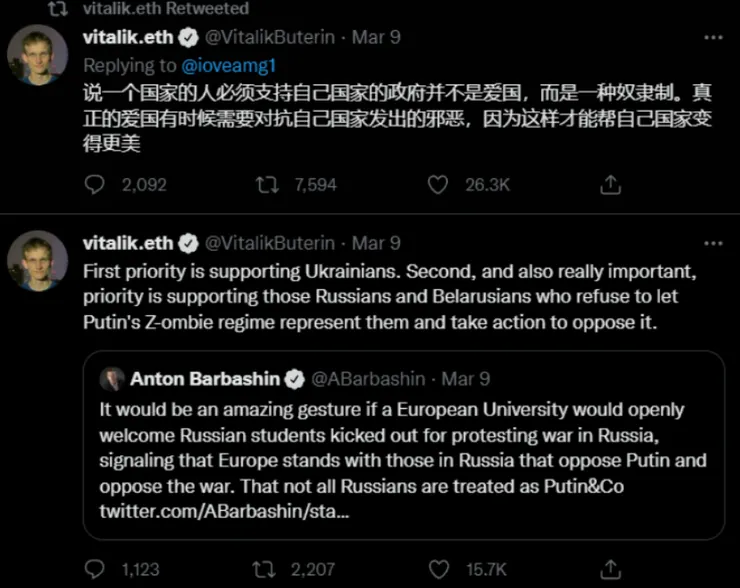Click Anton Barbashin's small profile picture
This screenshot has height=588, width=740.
[112, 379]
